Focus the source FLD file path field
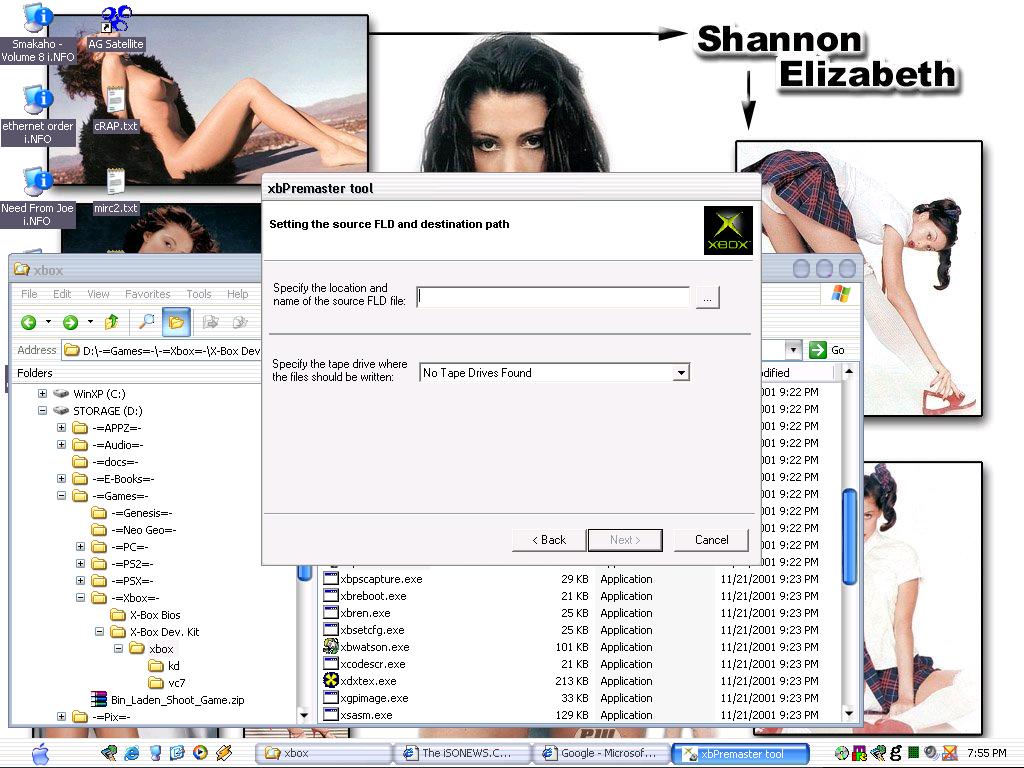 (553, 297)
